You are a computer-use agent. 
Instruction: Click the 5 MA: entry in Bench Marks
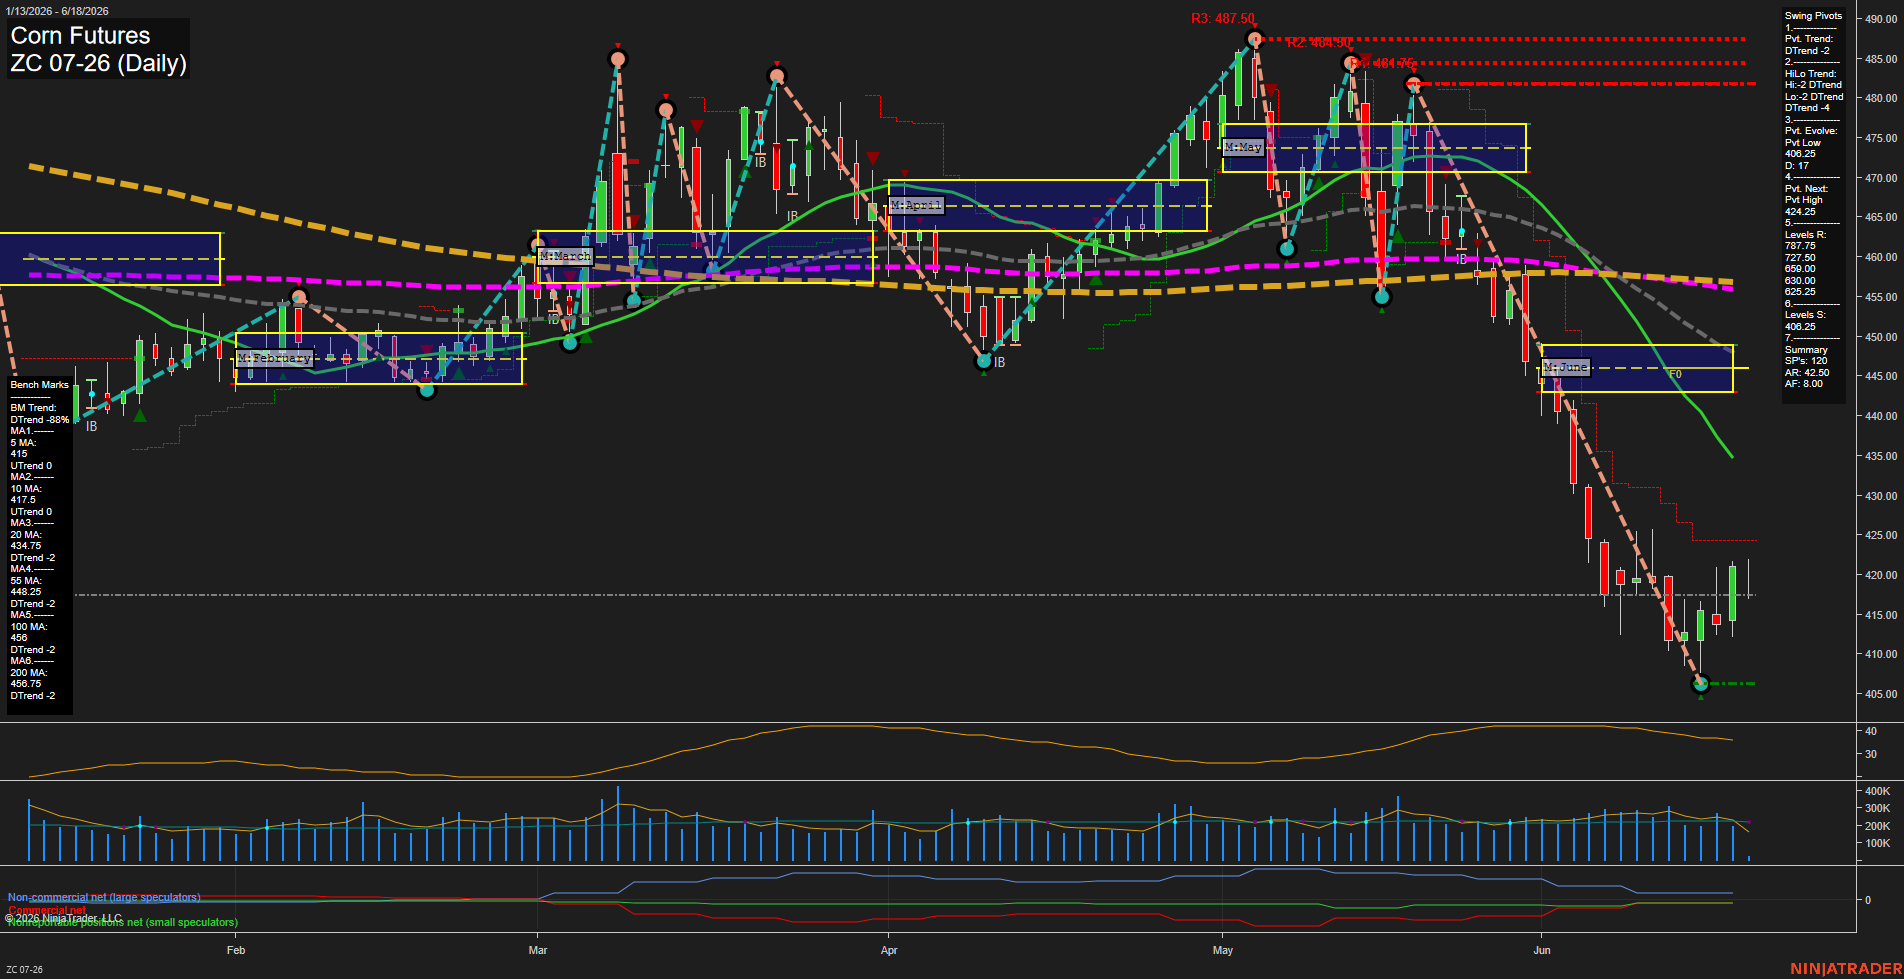[x=23, y=442]
